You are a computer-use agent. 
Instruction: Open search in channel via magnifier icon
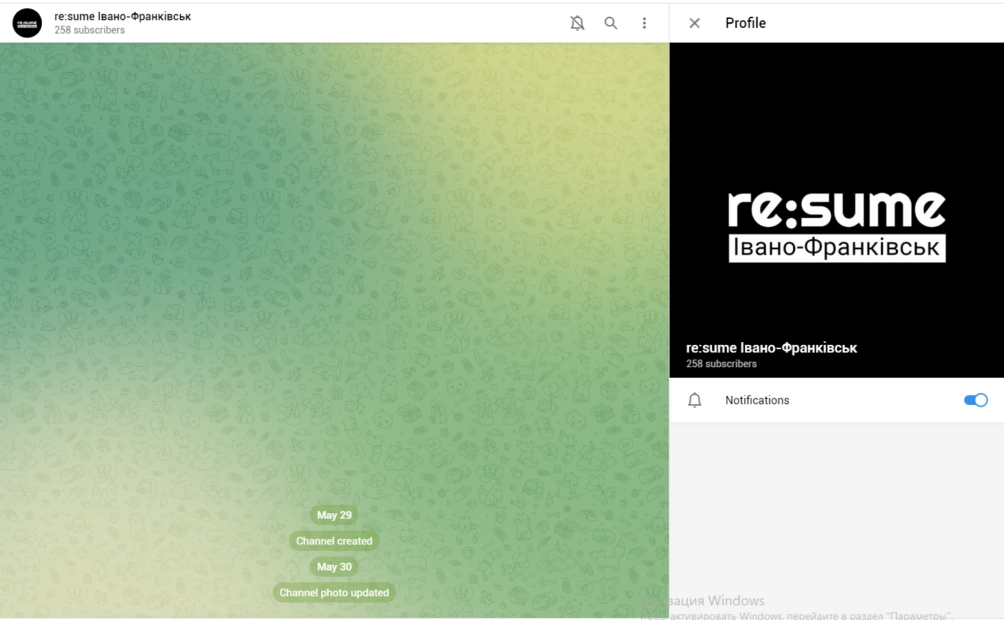click(x=611, y=23)
